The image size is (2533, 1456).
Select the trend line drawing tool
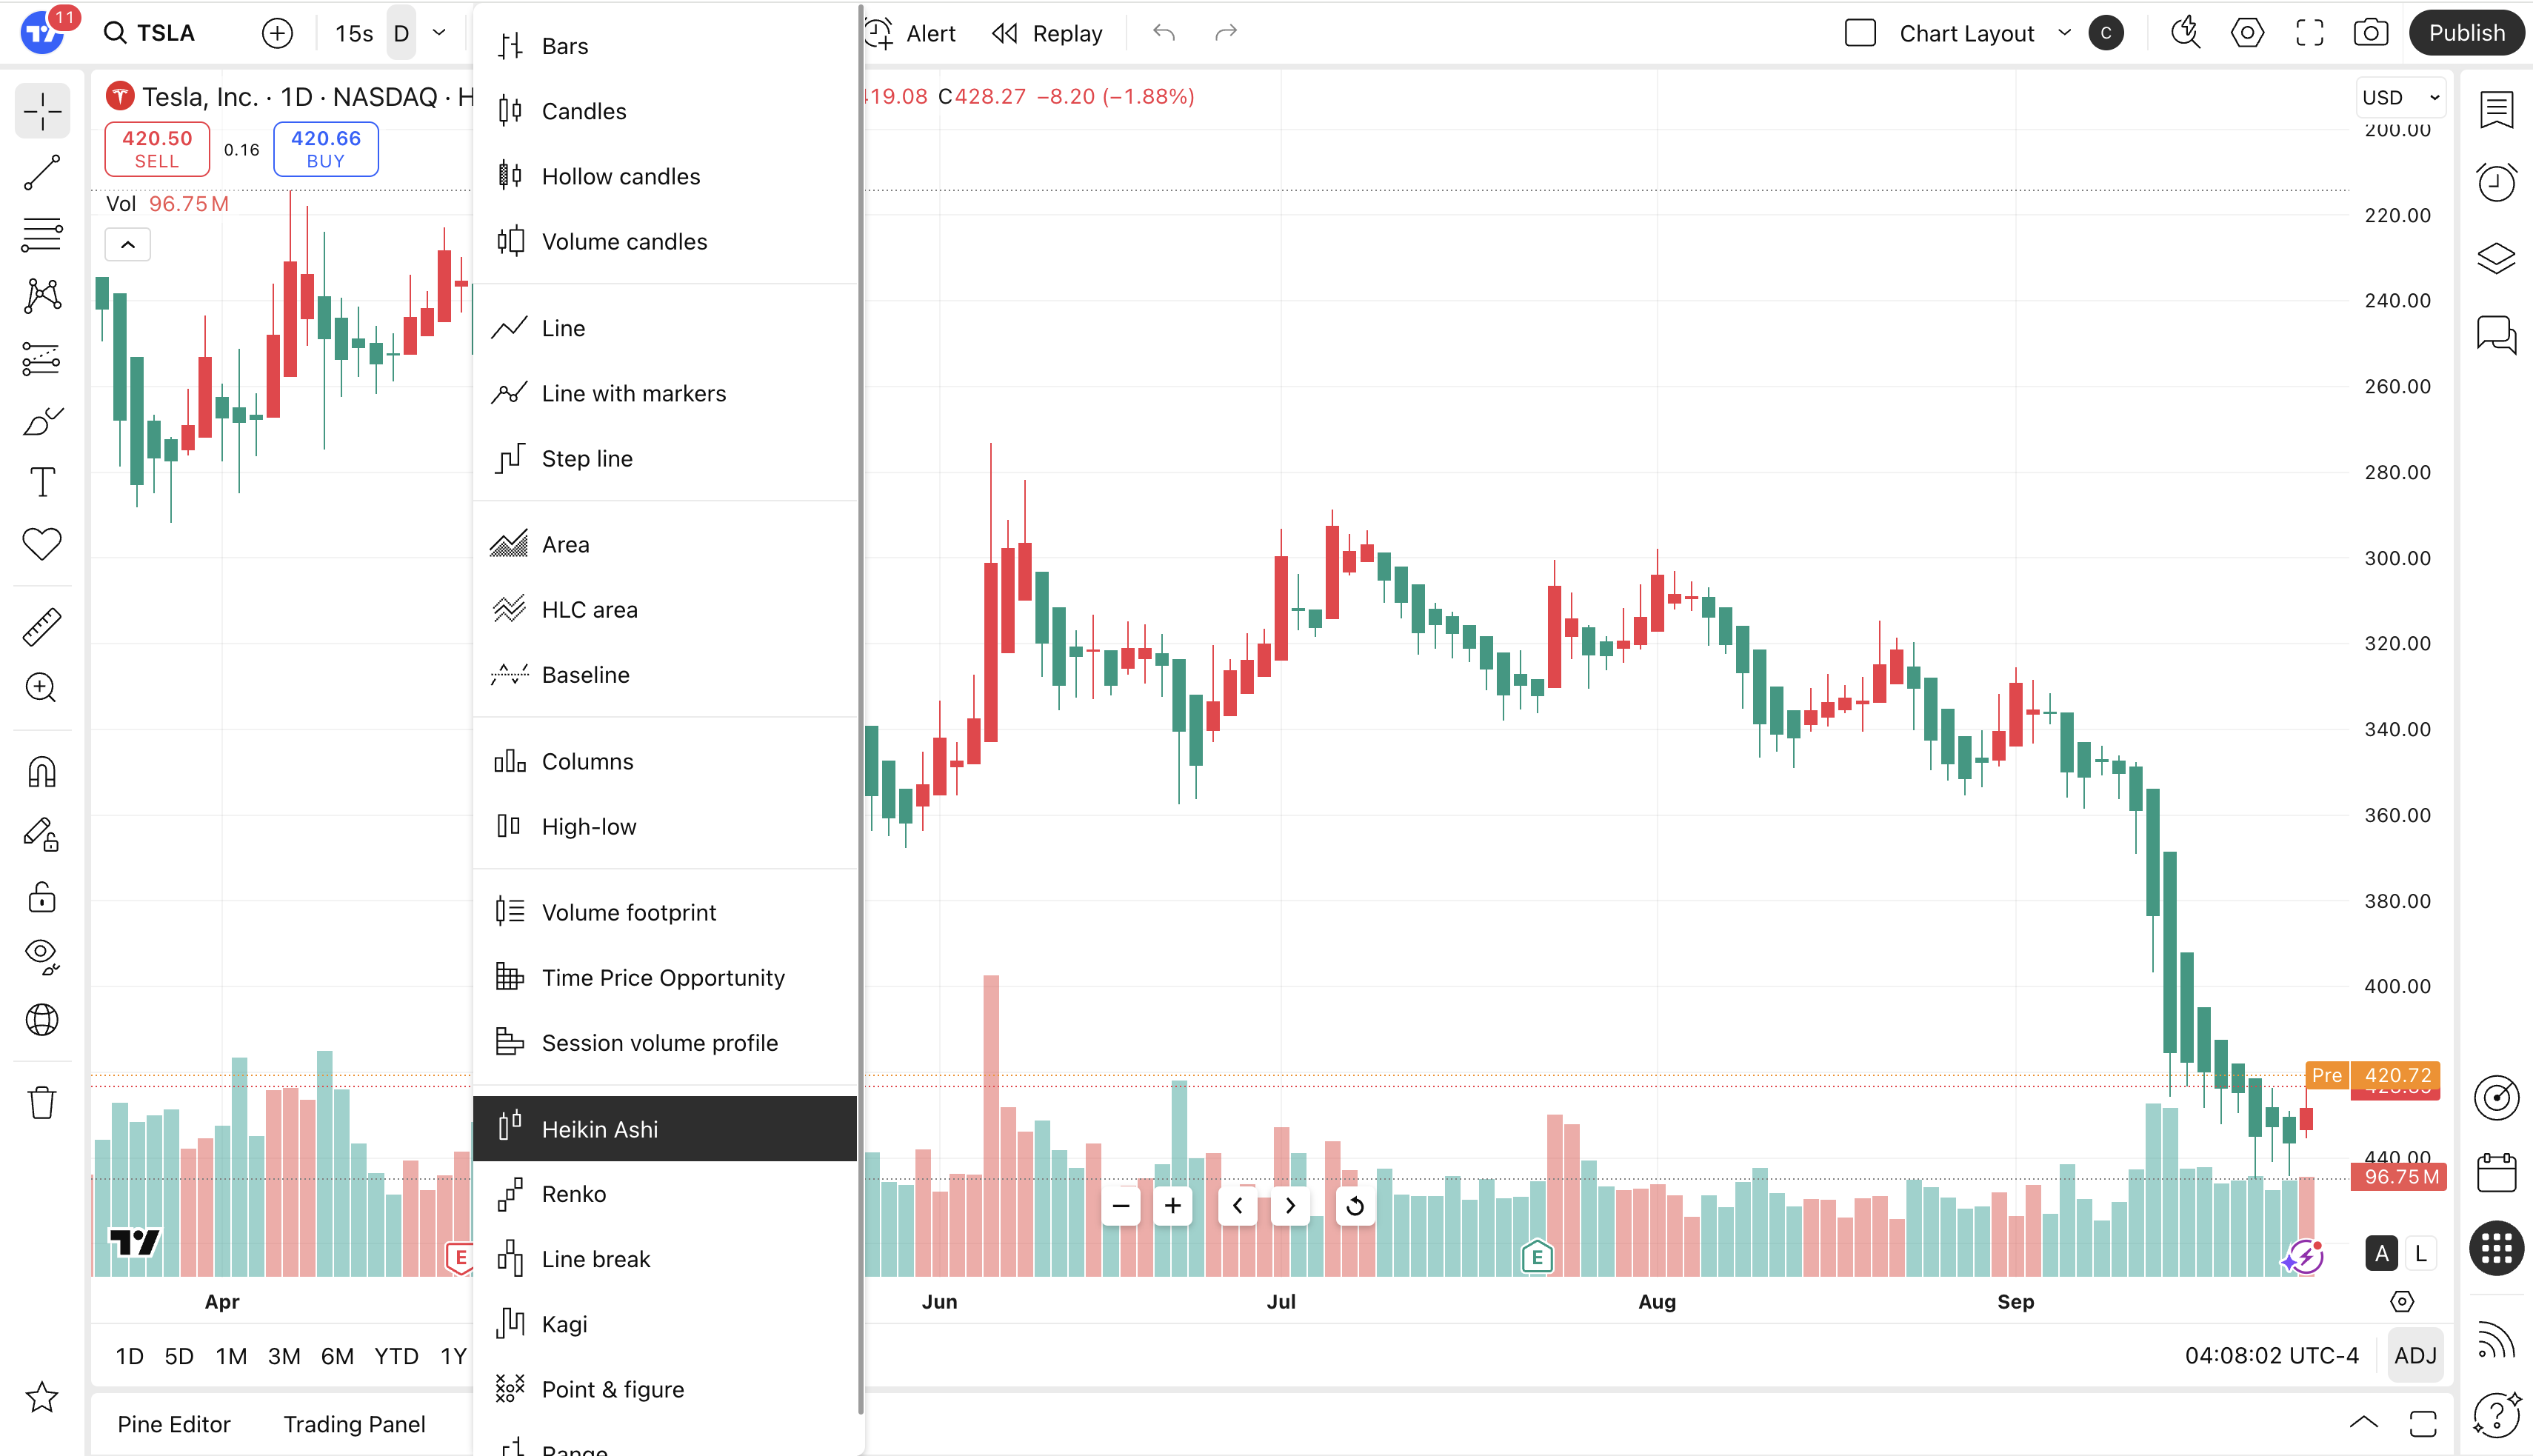point(42,172)
